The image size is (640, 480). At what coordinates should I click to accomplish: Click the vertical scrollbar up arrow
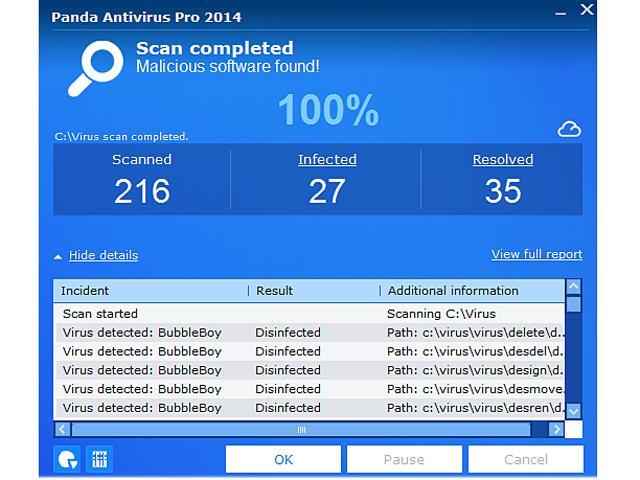coord(574,287)
